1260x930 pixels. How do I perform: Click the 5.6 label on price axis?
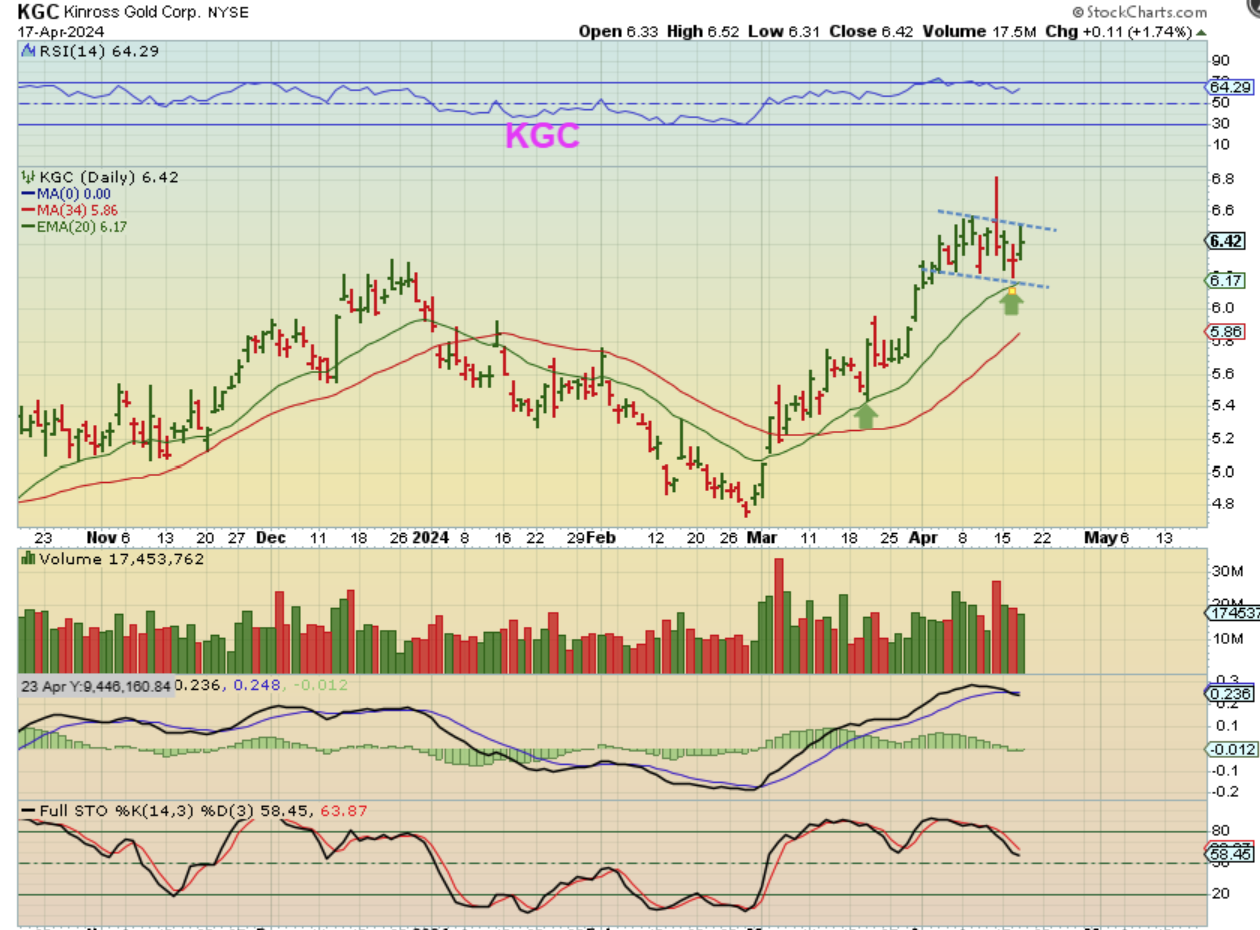1225,373
